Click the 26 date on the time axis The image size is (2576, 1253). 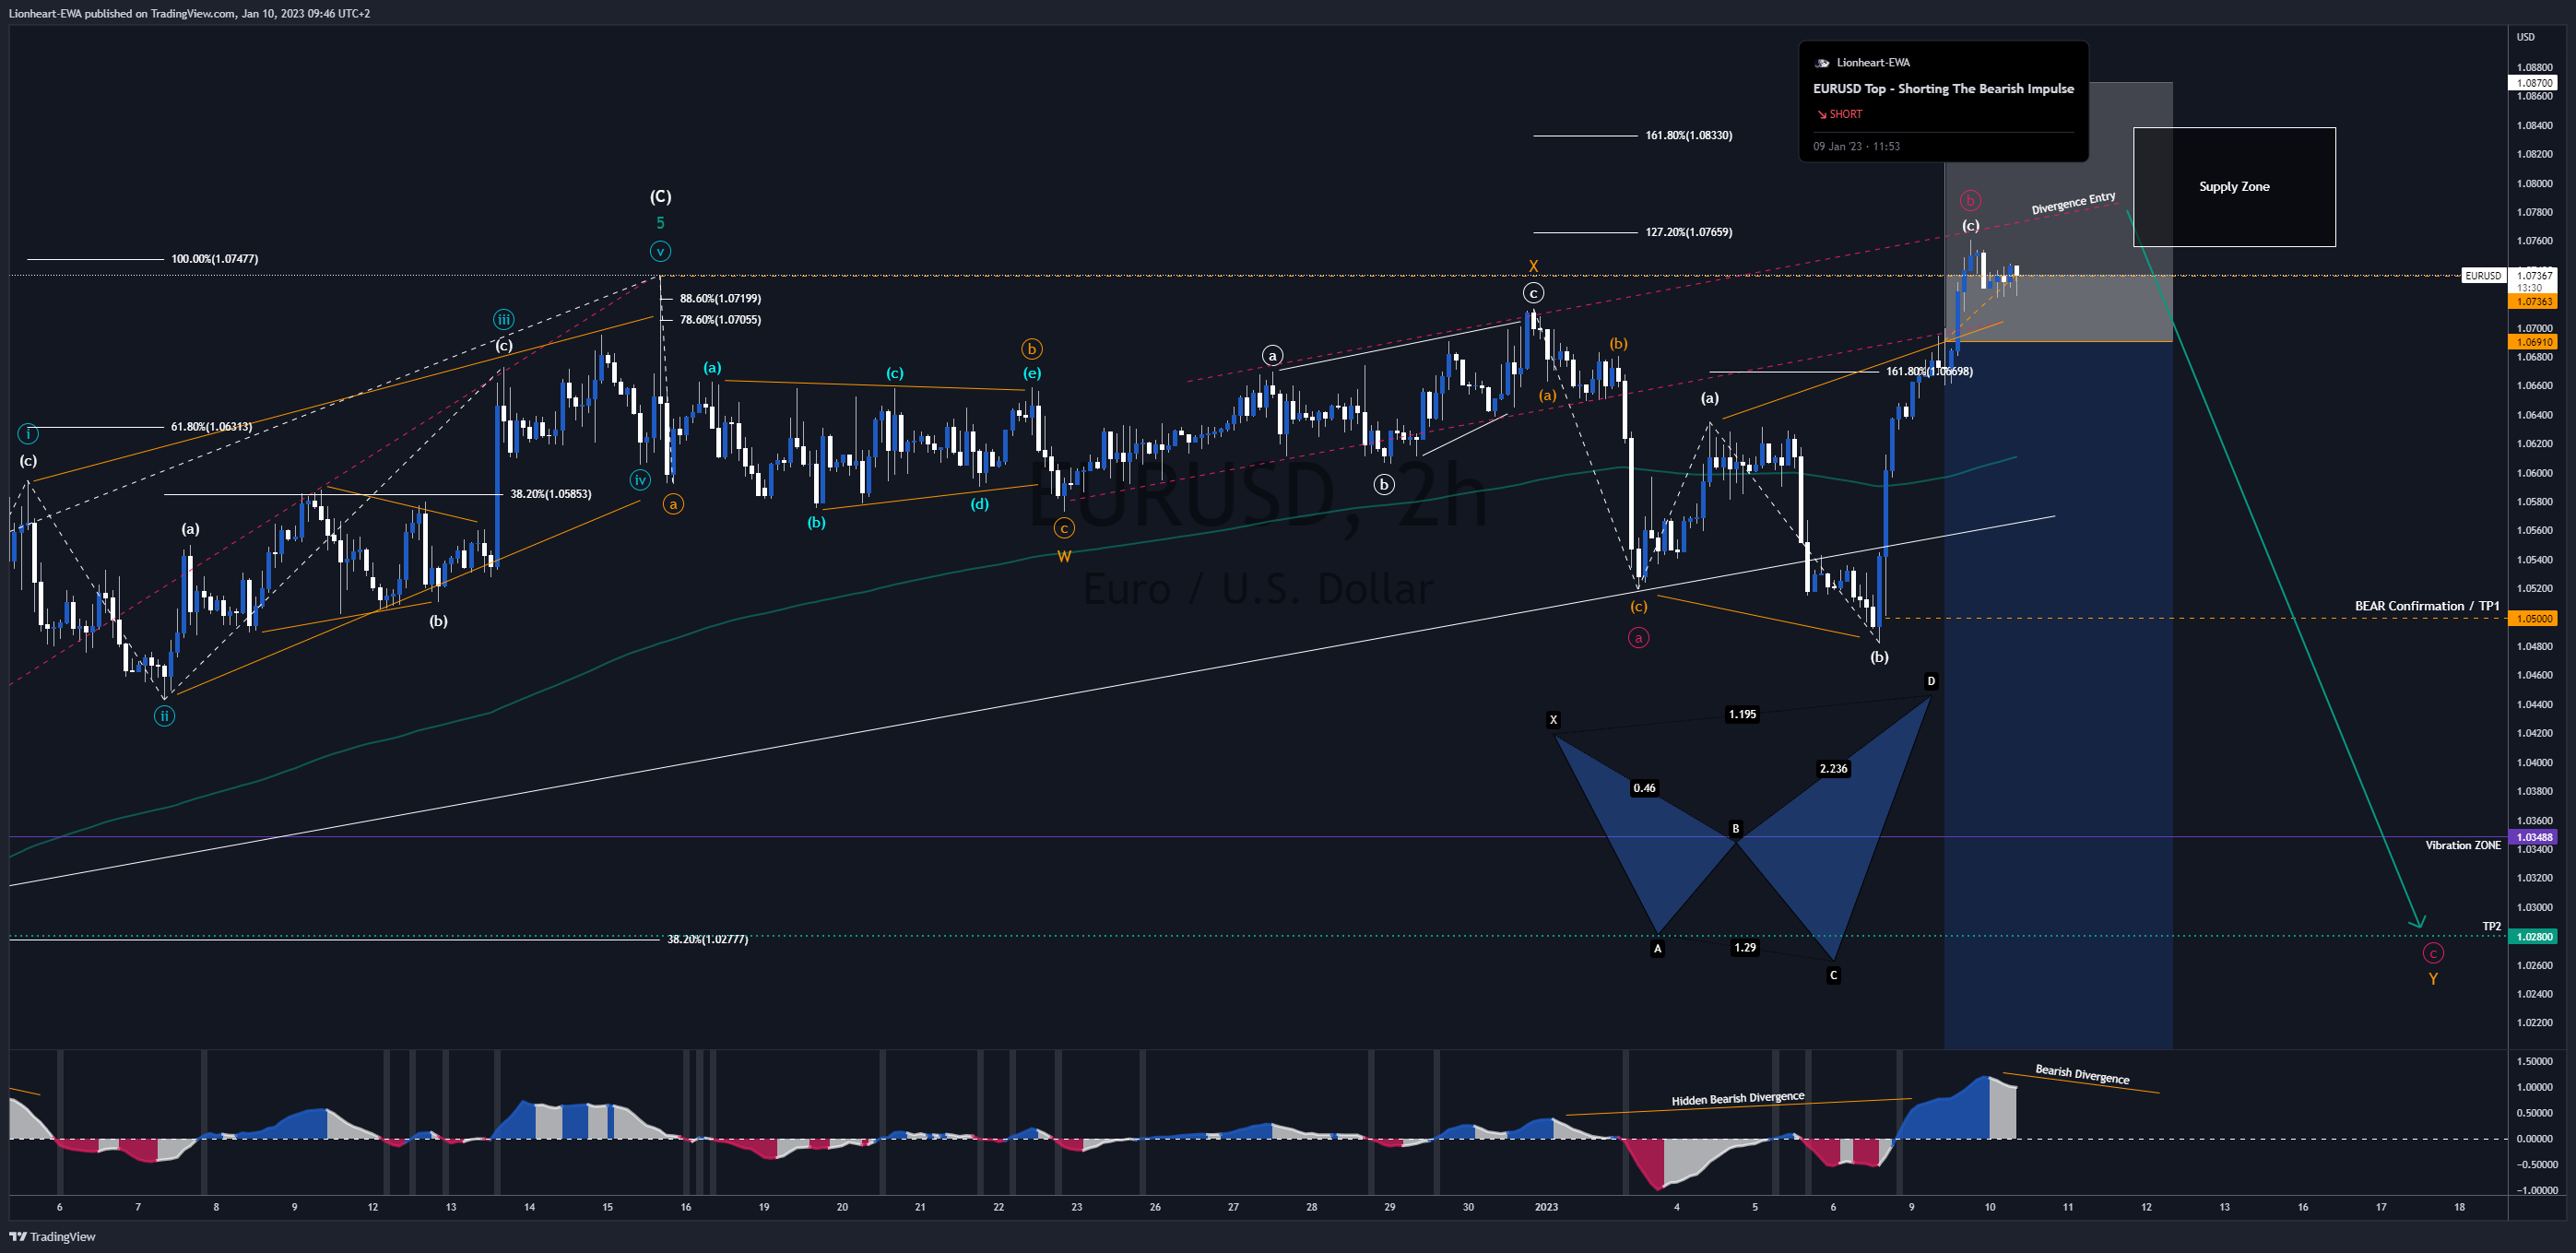1155,1207
